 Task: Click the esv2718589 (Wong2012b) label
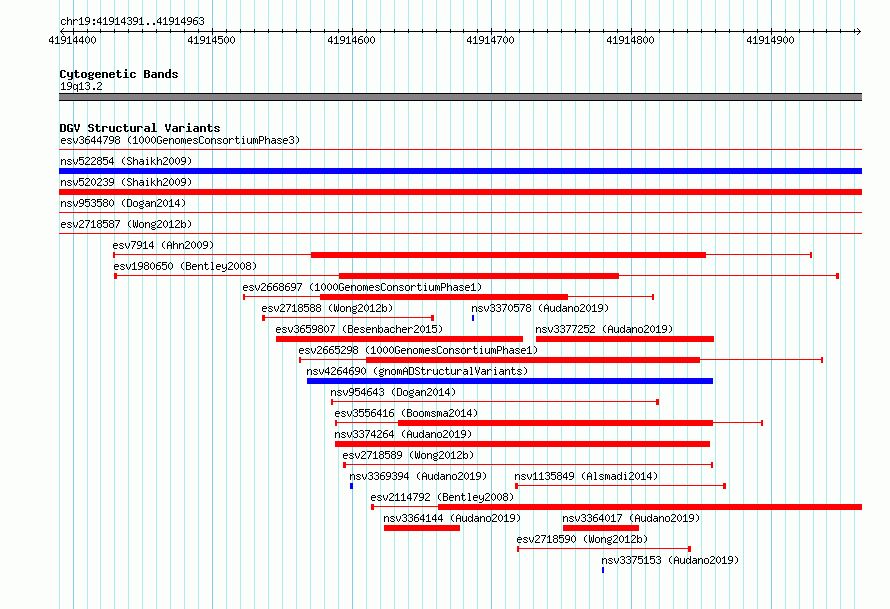pos(408,455)
